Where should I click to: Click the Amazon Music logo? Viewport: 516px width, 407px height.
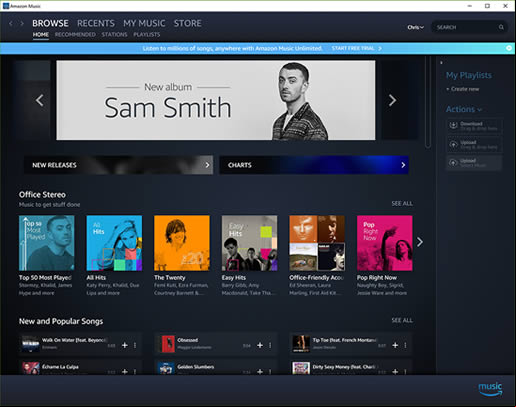click(490, 389)
